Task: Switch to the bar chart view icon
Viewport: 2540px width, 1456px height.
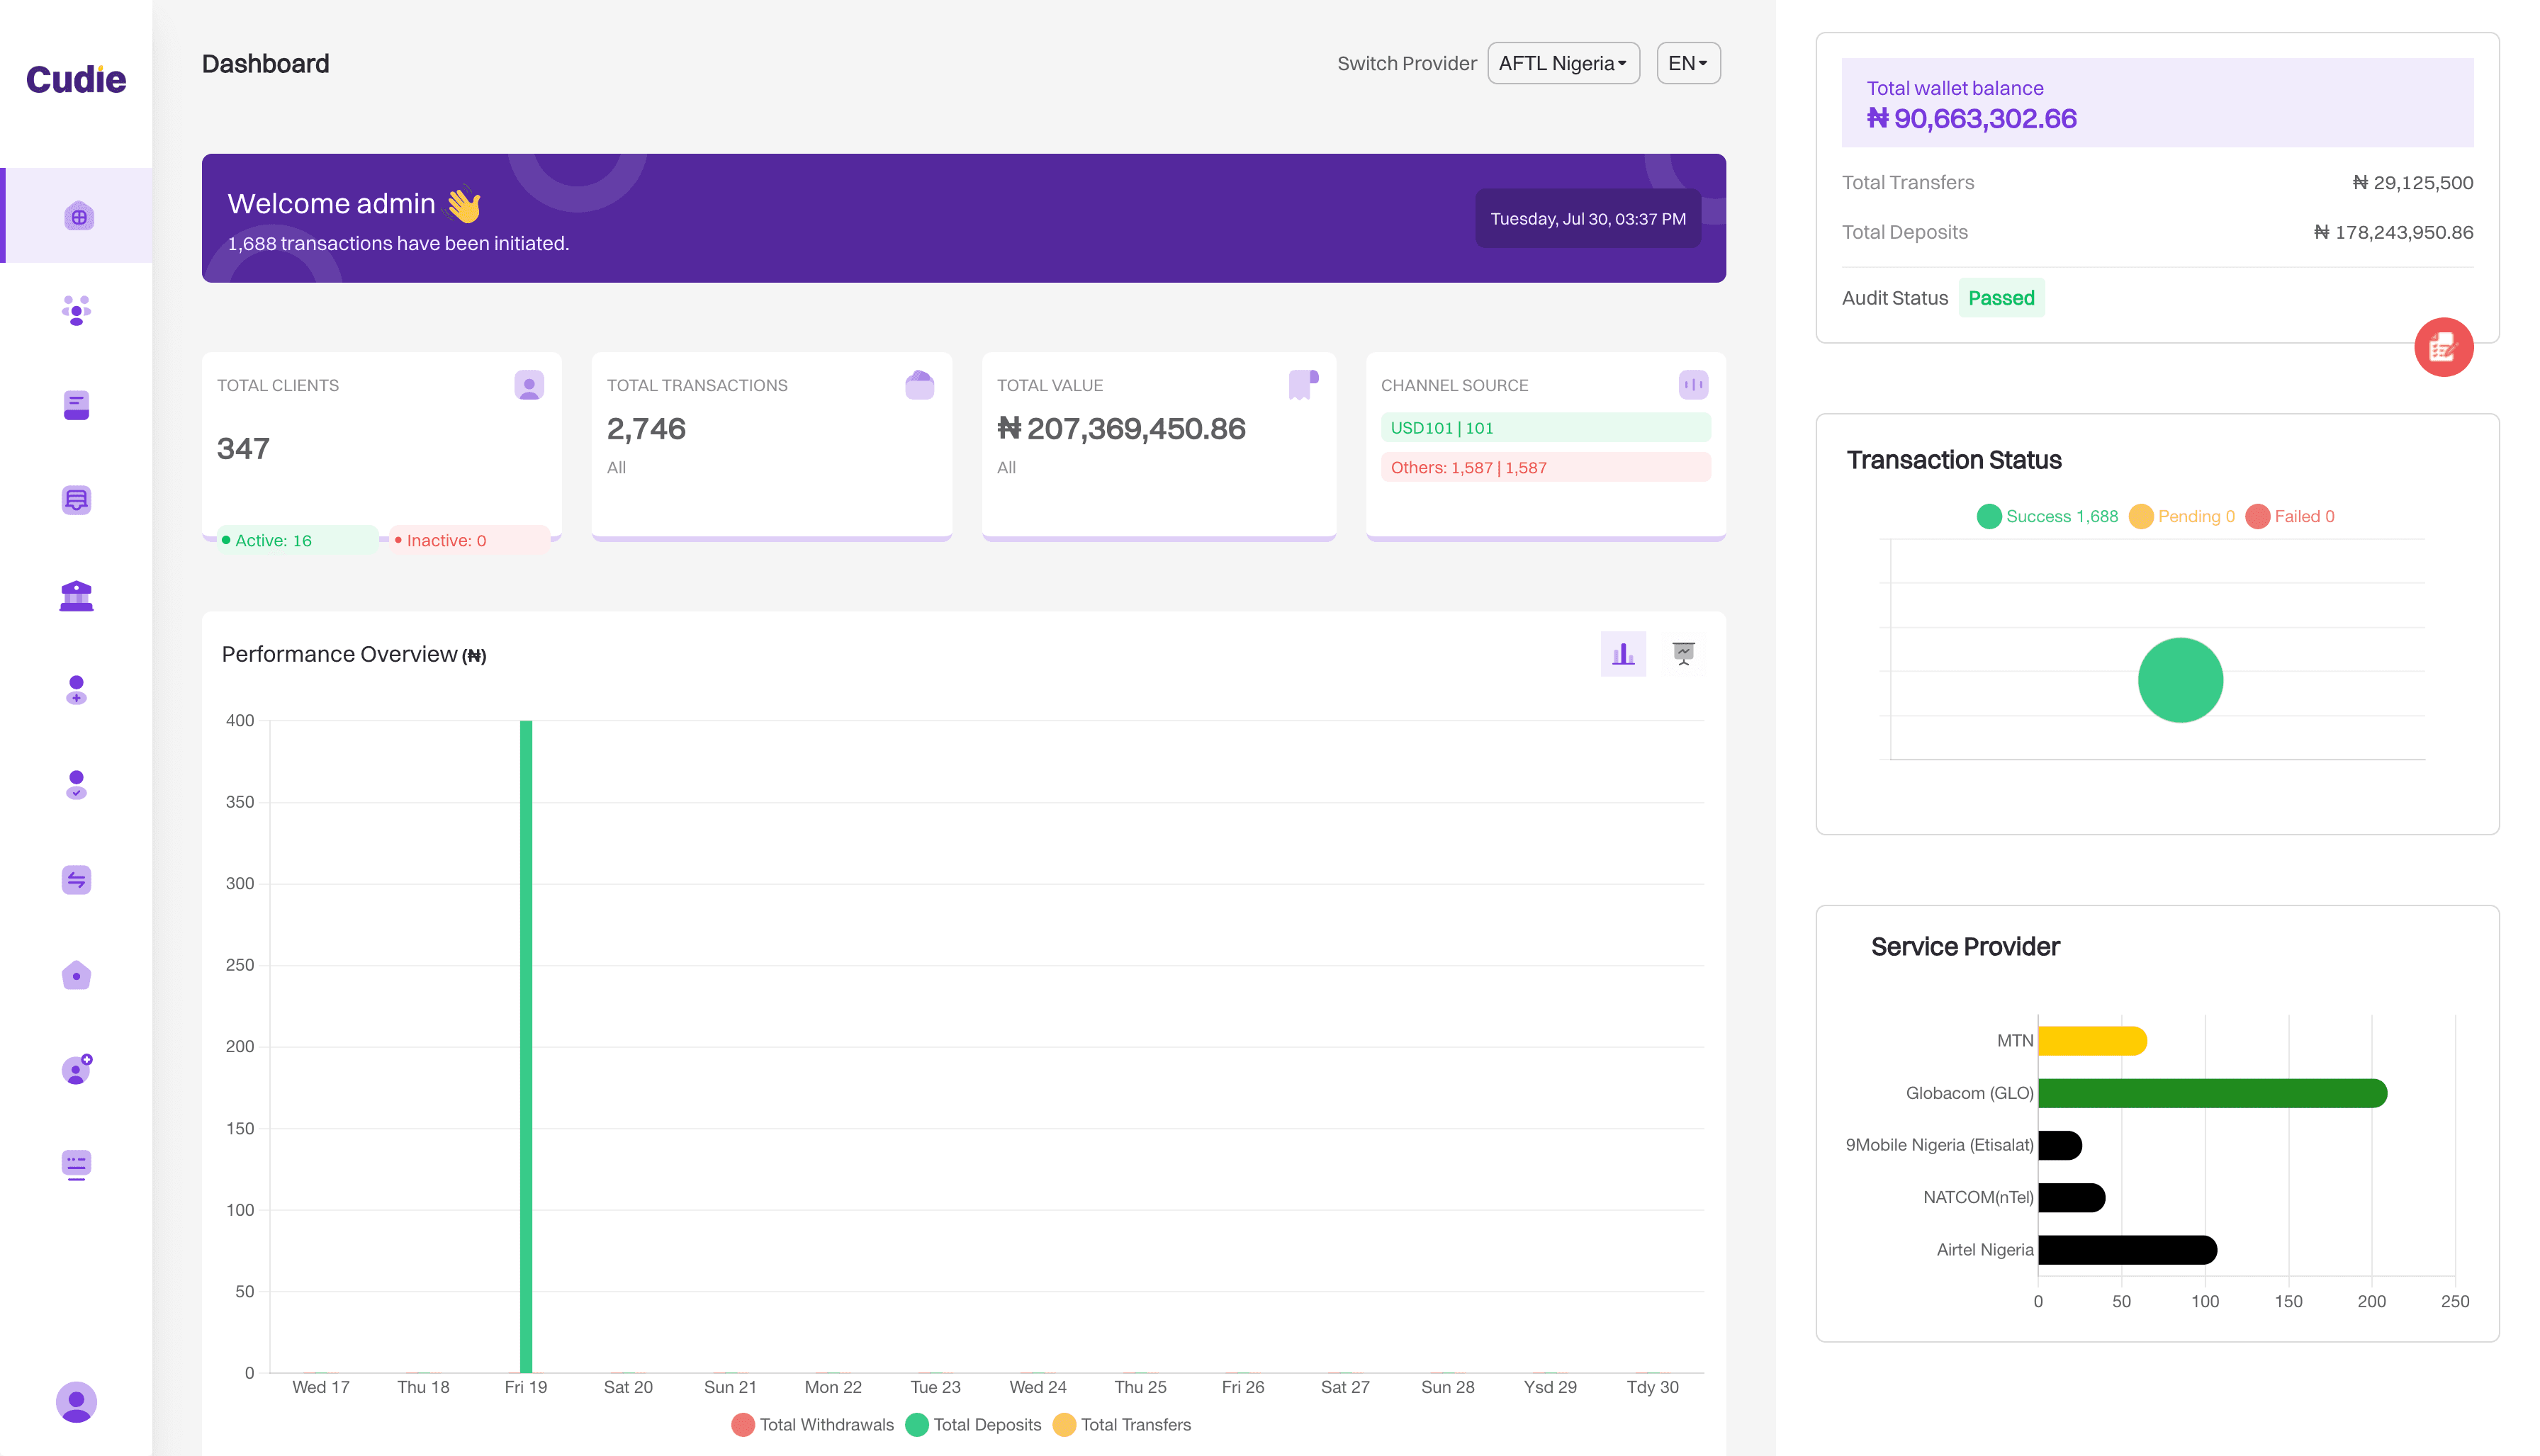Action: pos(1622,654)
